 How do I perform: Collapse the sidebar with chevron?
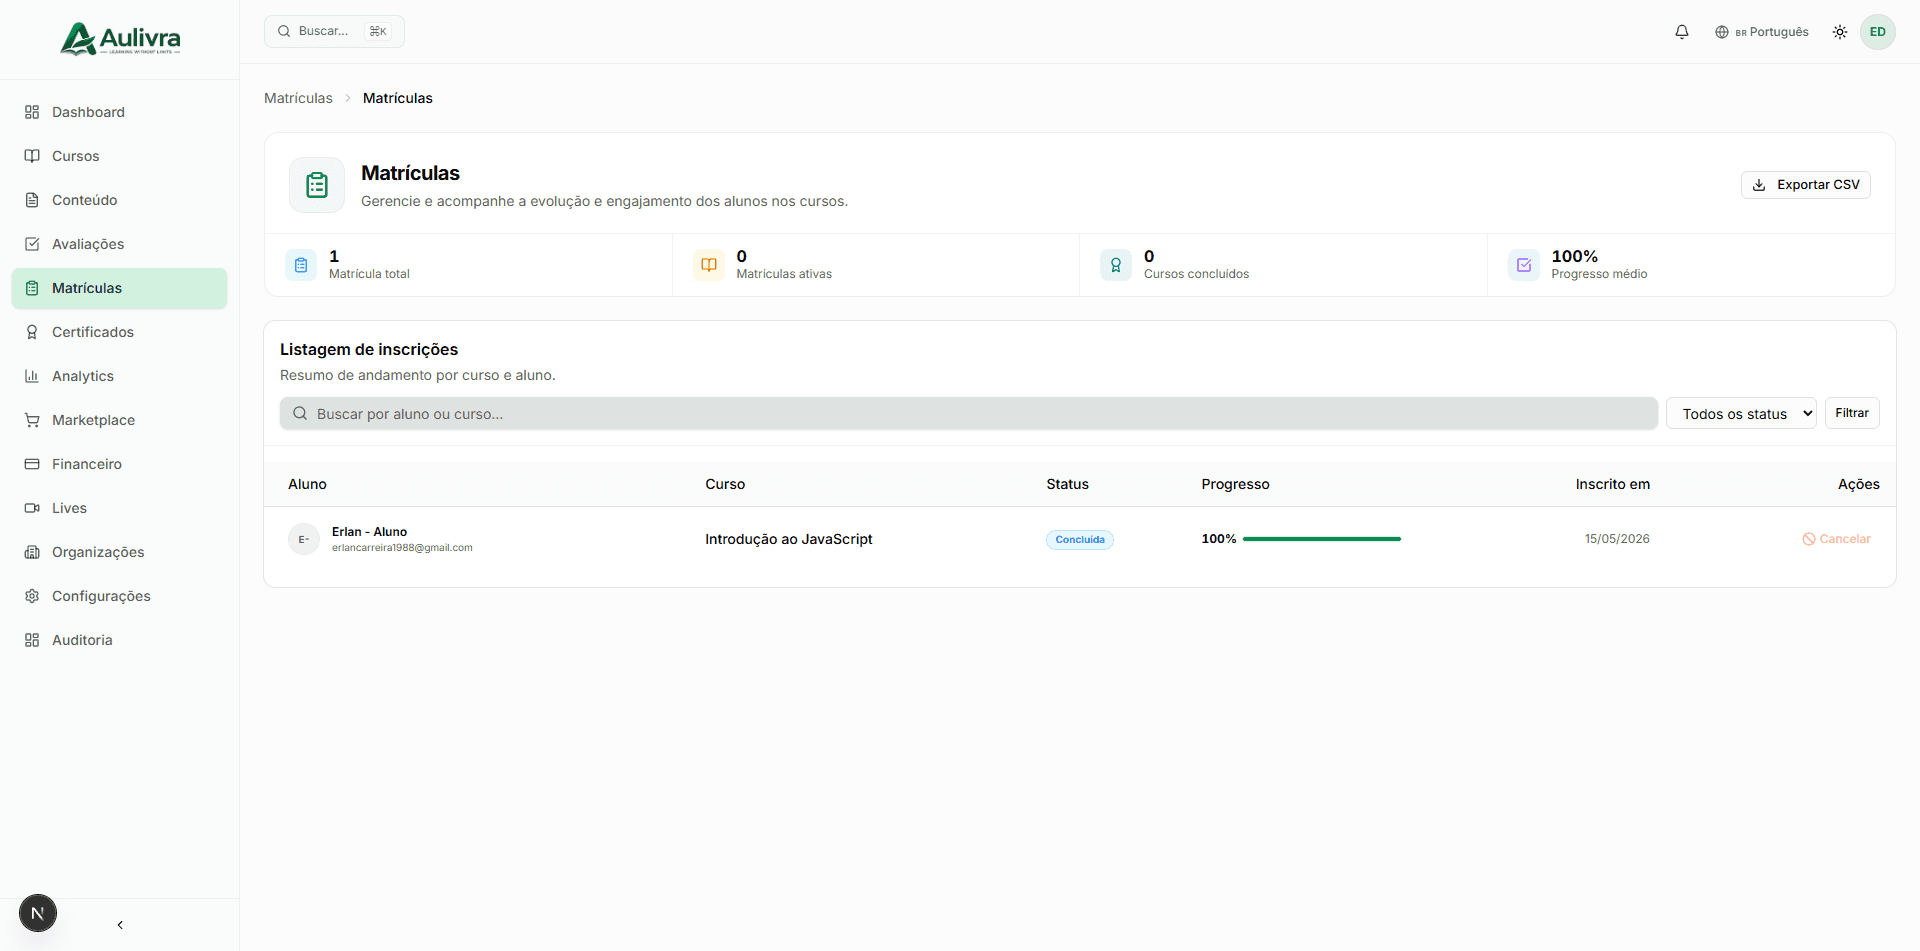[120, 925]
